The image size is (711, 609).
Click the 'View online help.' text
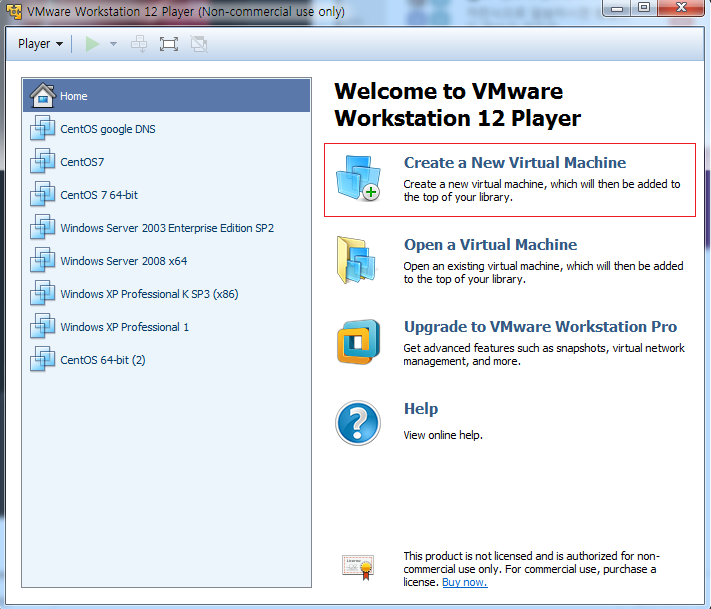point(443,435)
